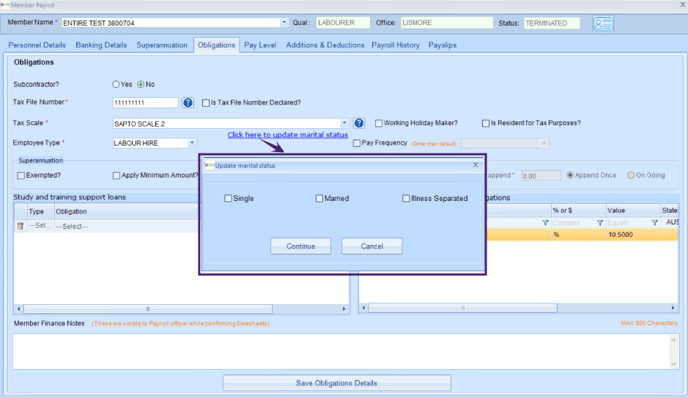Tick the Single marital status checkbox
Screen dimensions: 688x397
(x=228, y=198)
